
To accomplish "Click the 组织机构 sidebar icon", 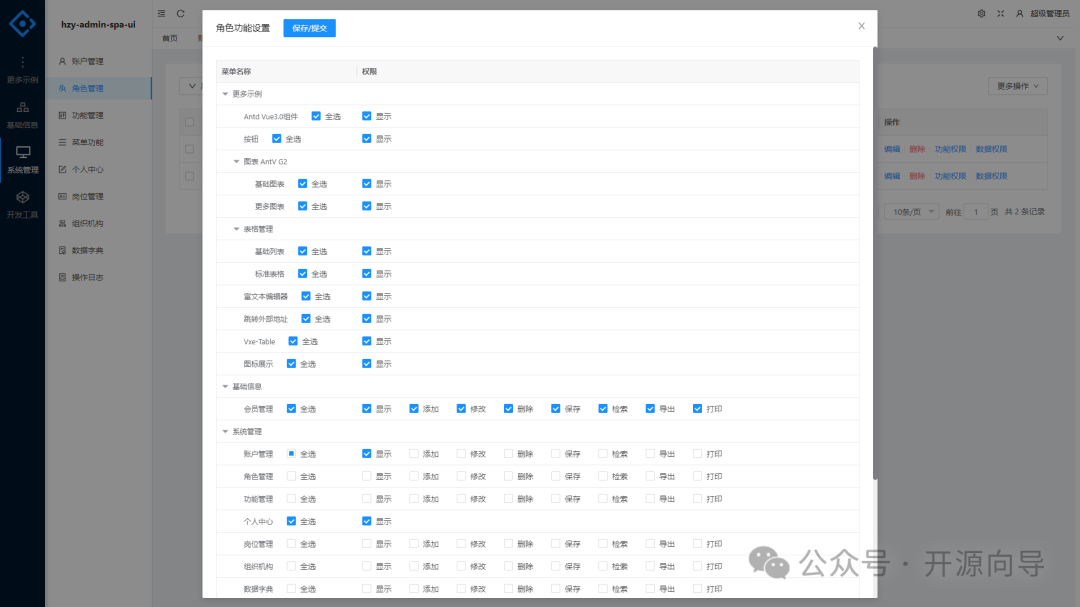I will click(63, 223).
